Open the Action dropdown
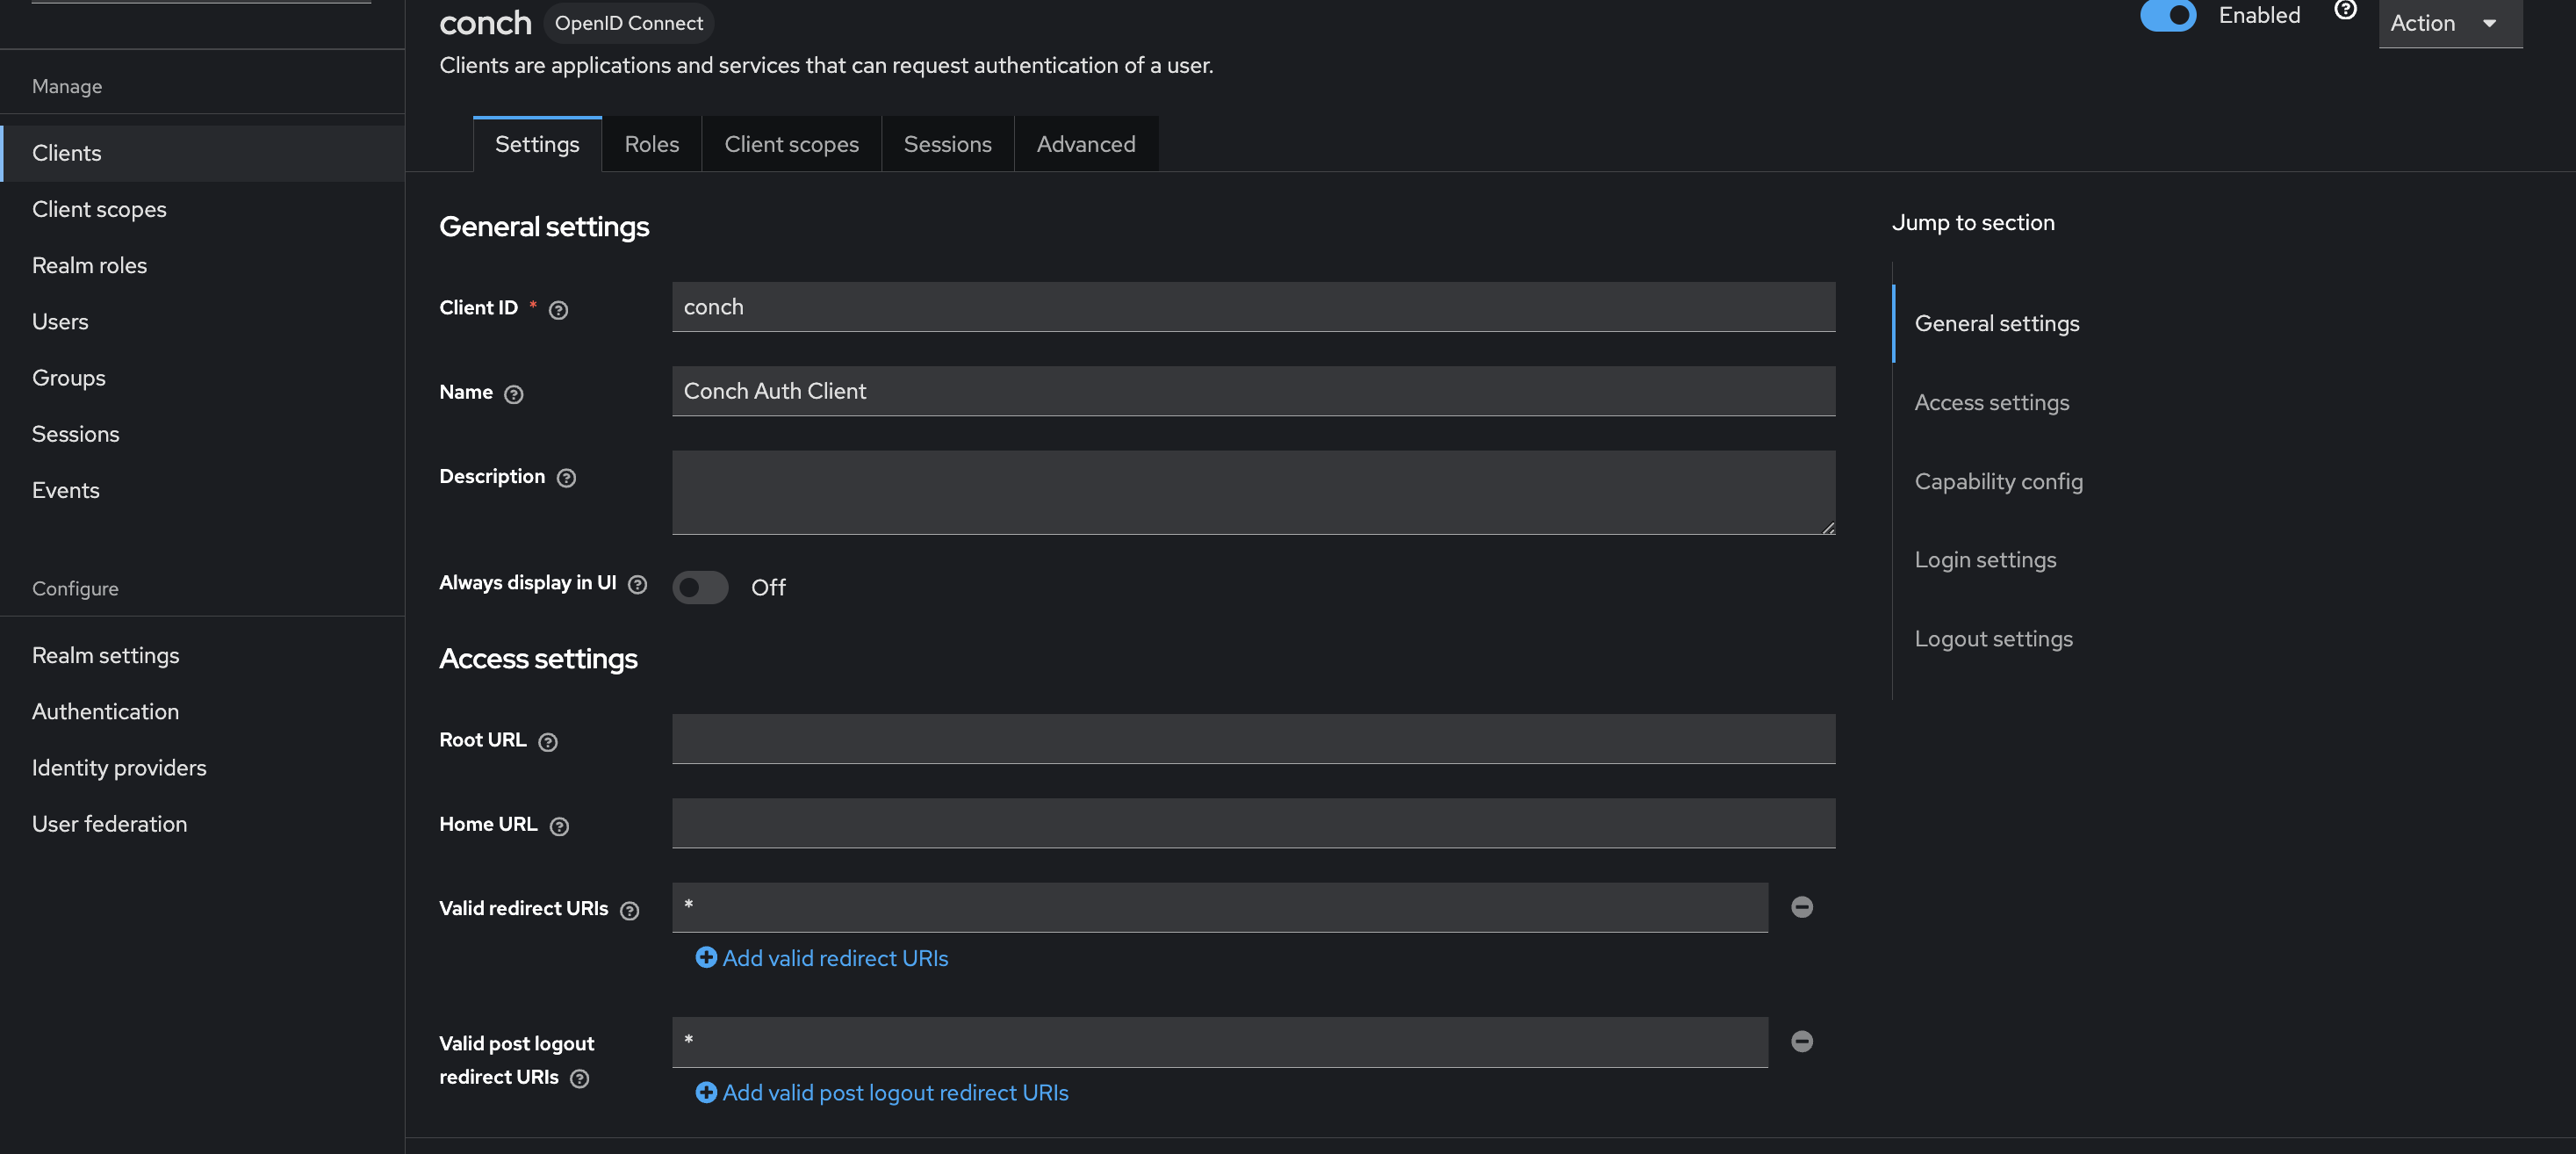This screenshot has width=2576, height=1154. [2449, 23]
